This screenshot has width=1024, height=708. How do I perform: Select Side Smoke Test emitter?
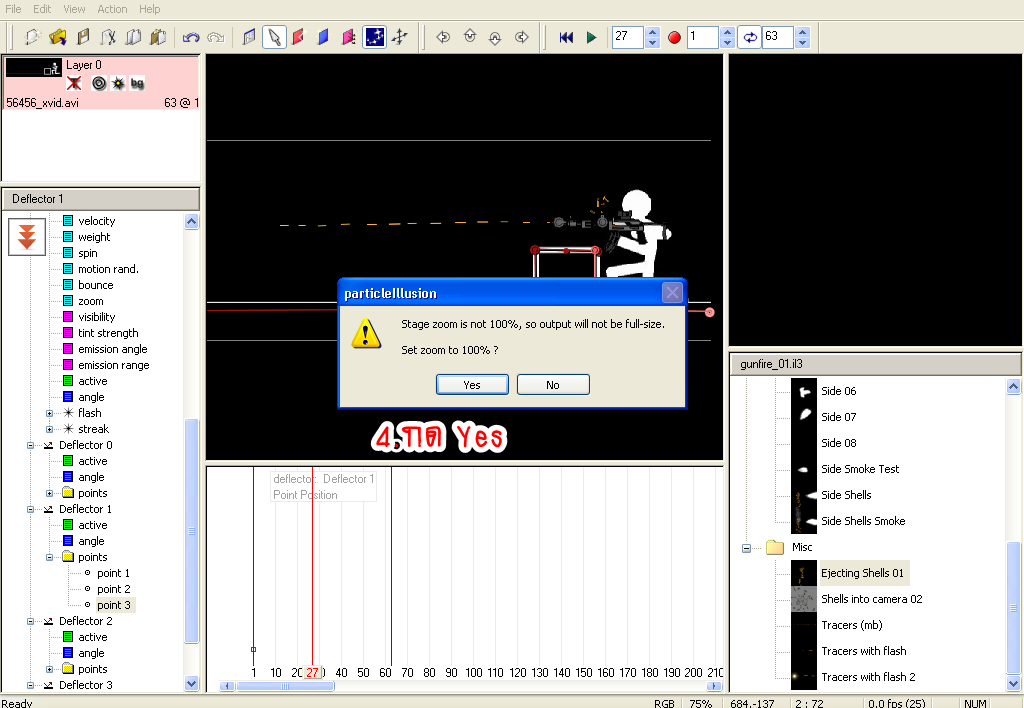click(x=859, y=469)
